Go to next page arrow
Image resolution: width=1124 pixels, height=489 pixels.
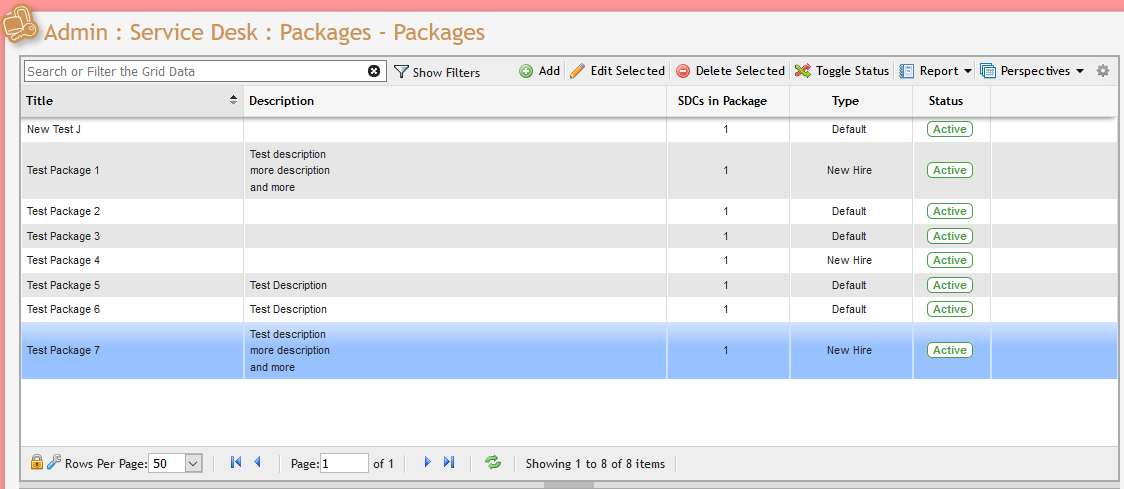[427, 462]
